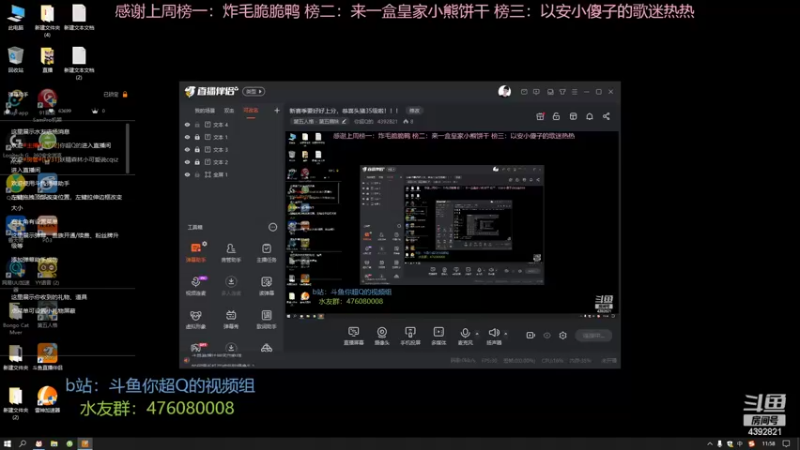Open the screen mode selector beside the logo
The height and width of the screenshot is (450, 800).
coord(253,91)
